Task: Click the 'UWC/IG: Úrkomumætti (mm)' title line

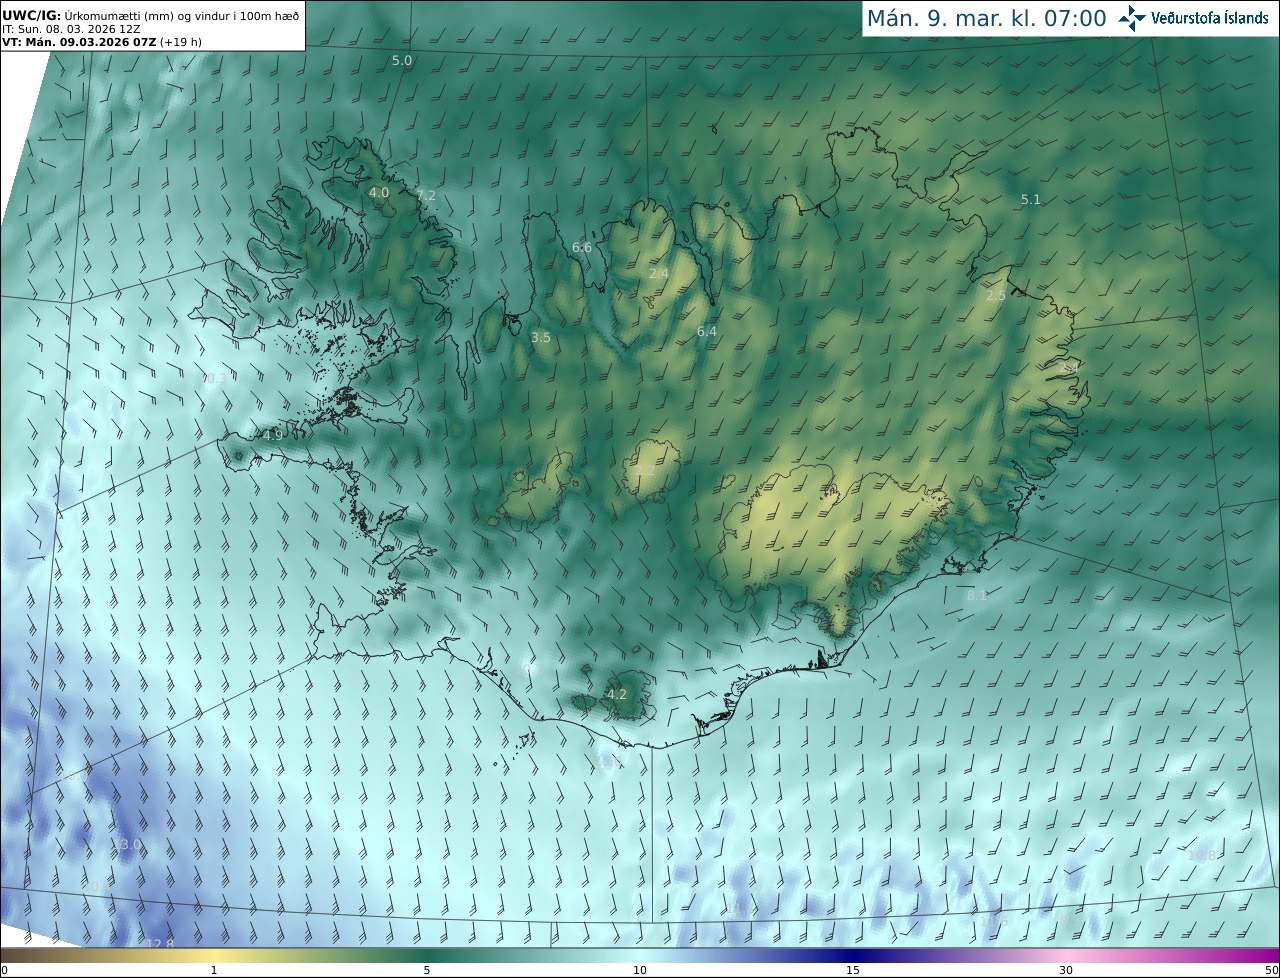Action: (x=150, y=14)
